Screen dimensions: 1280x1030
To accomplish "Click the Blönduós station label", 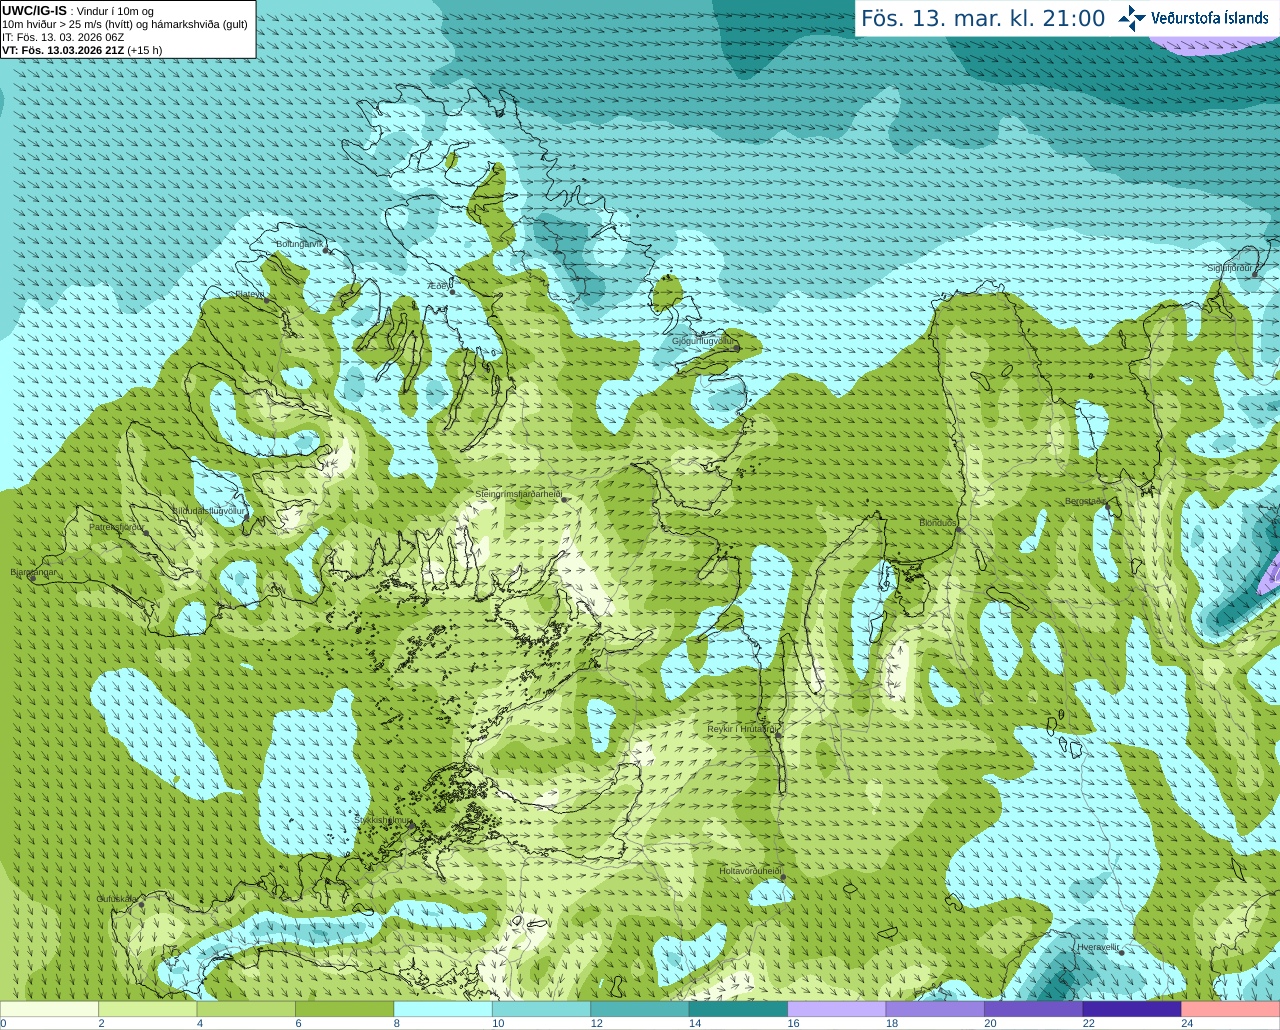I will pyautogui.click(x=938, y=523).
